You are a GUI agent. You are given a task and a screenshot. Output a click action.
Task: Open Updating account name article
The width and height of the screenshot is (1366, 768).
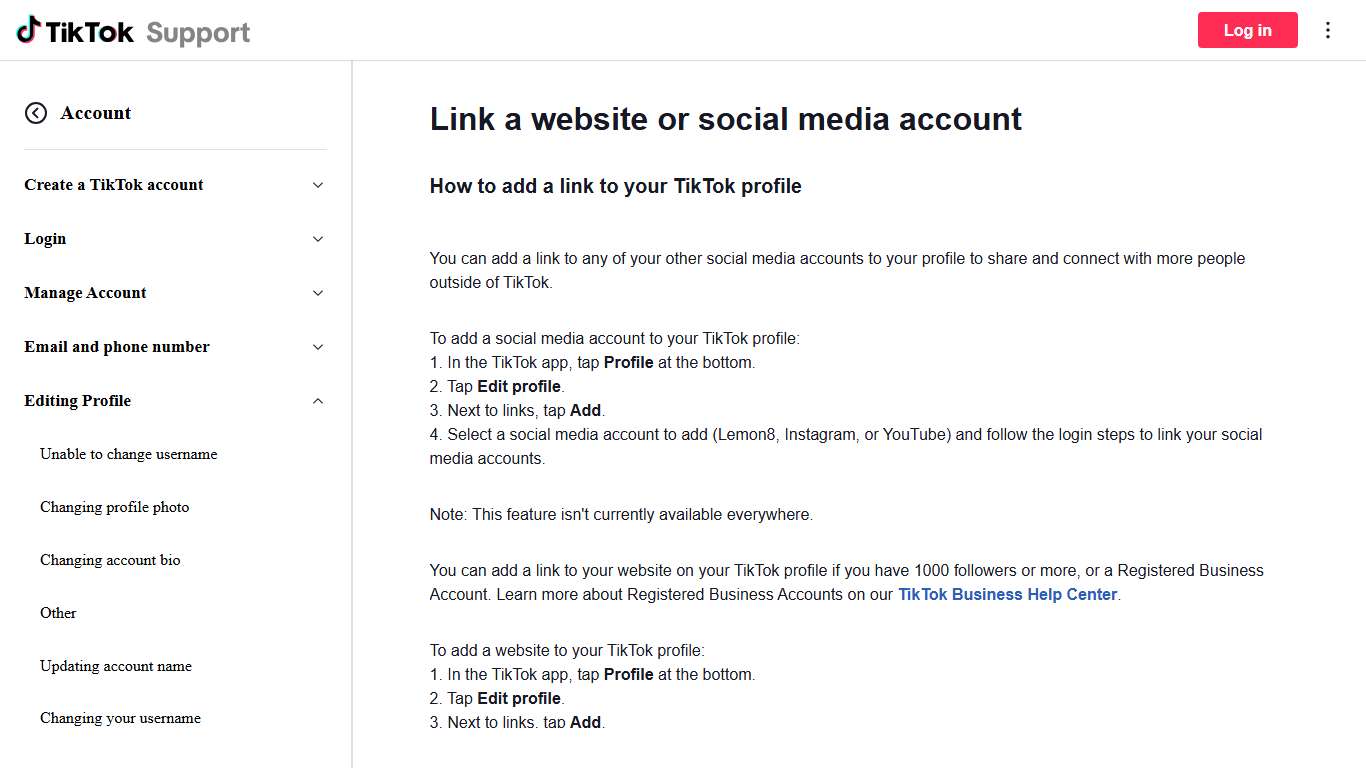(x=116, y=666)
